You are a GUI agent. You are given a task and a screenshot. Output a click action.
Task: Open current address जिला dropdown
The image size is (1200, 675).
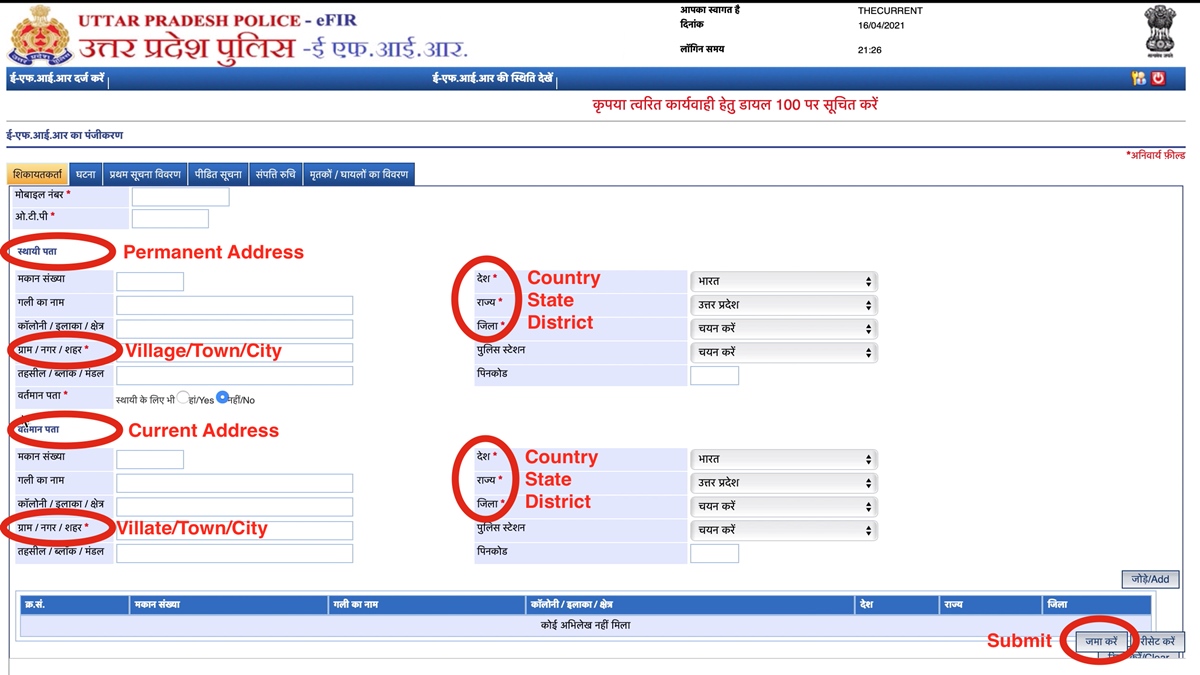[784, 507]
